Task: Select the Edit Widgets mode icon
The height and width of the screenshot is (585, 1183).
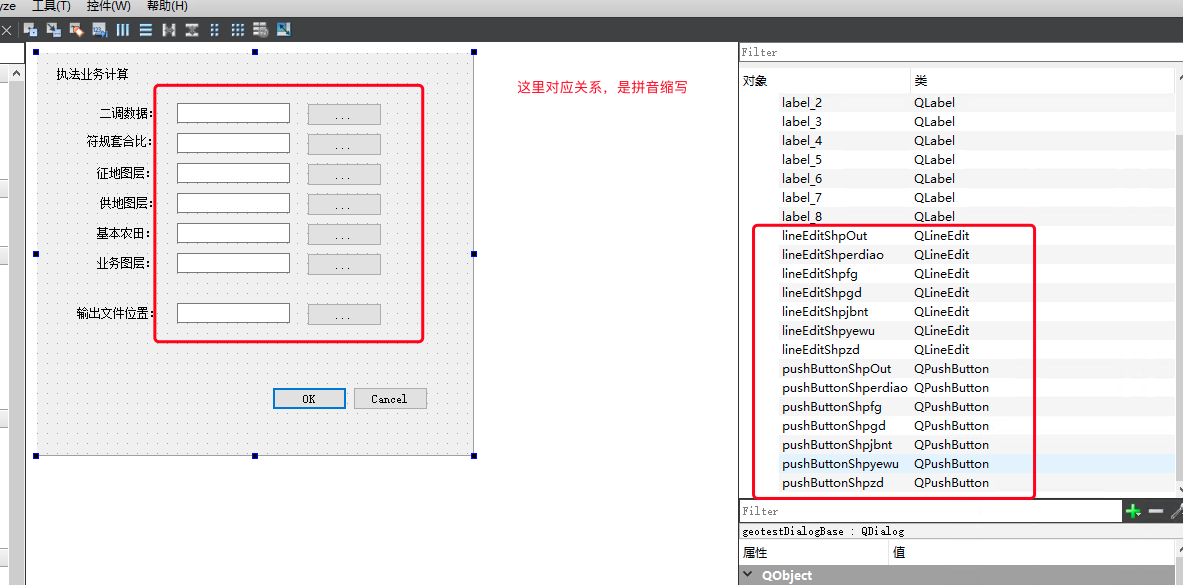Action: coord(30,30)
